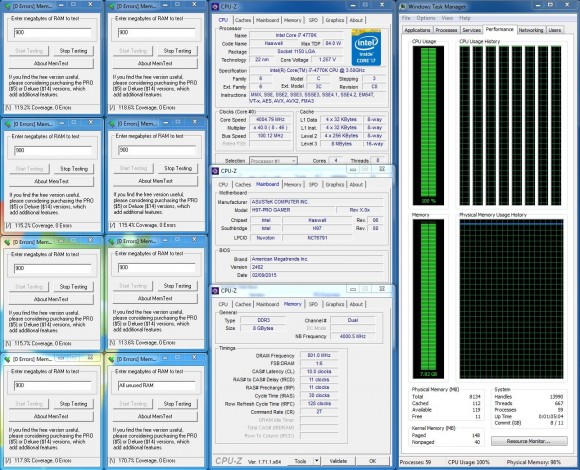The image size is (580, 470).
Task: Click MemTest title icon in 170.7% Coverage window
Action: tap(111, 359)
